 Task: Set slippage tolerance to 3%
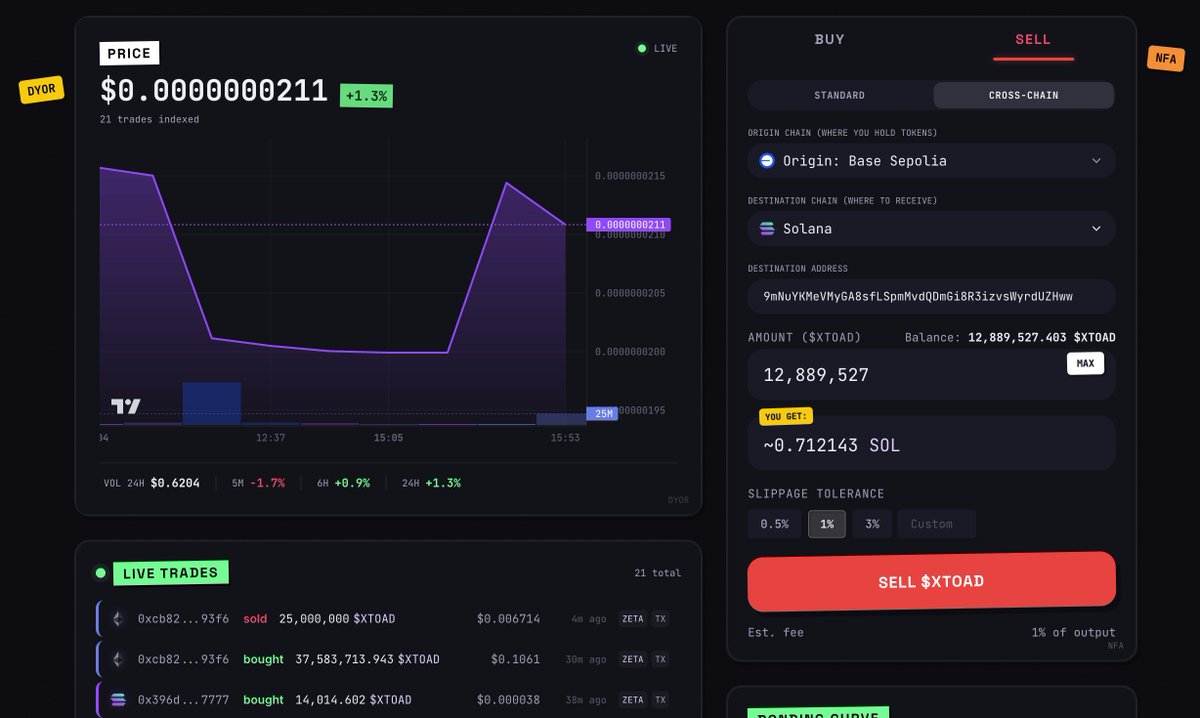point(872,524)
